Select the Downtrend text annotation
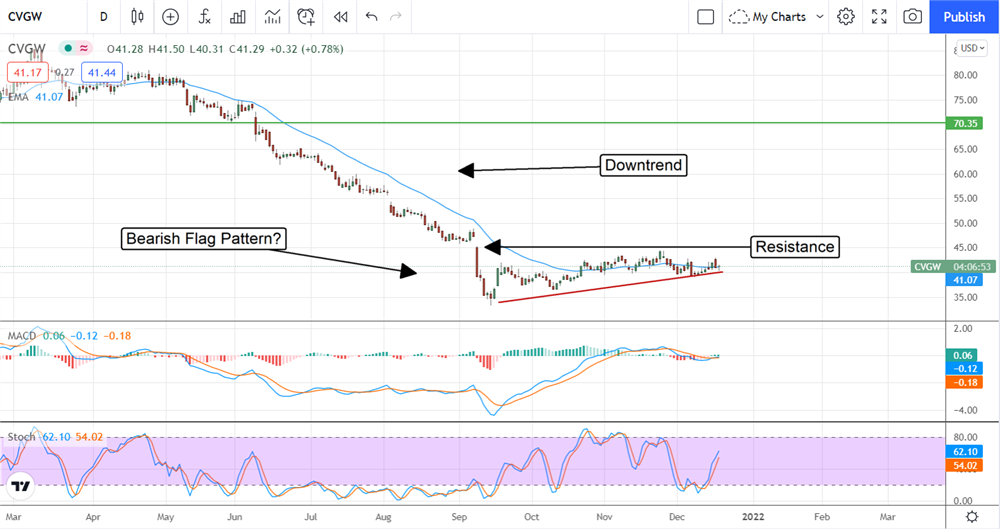The width and height of the screenshot is (1000, 529). tap(643, 165)
